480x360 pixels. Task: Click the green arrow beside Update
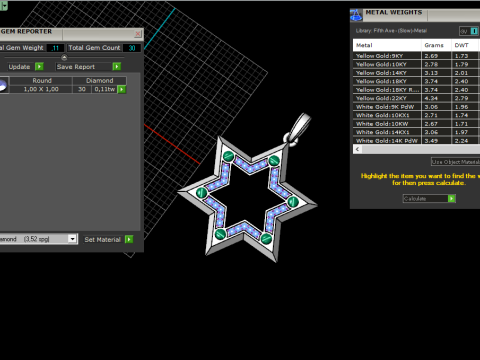coord(39,67)
